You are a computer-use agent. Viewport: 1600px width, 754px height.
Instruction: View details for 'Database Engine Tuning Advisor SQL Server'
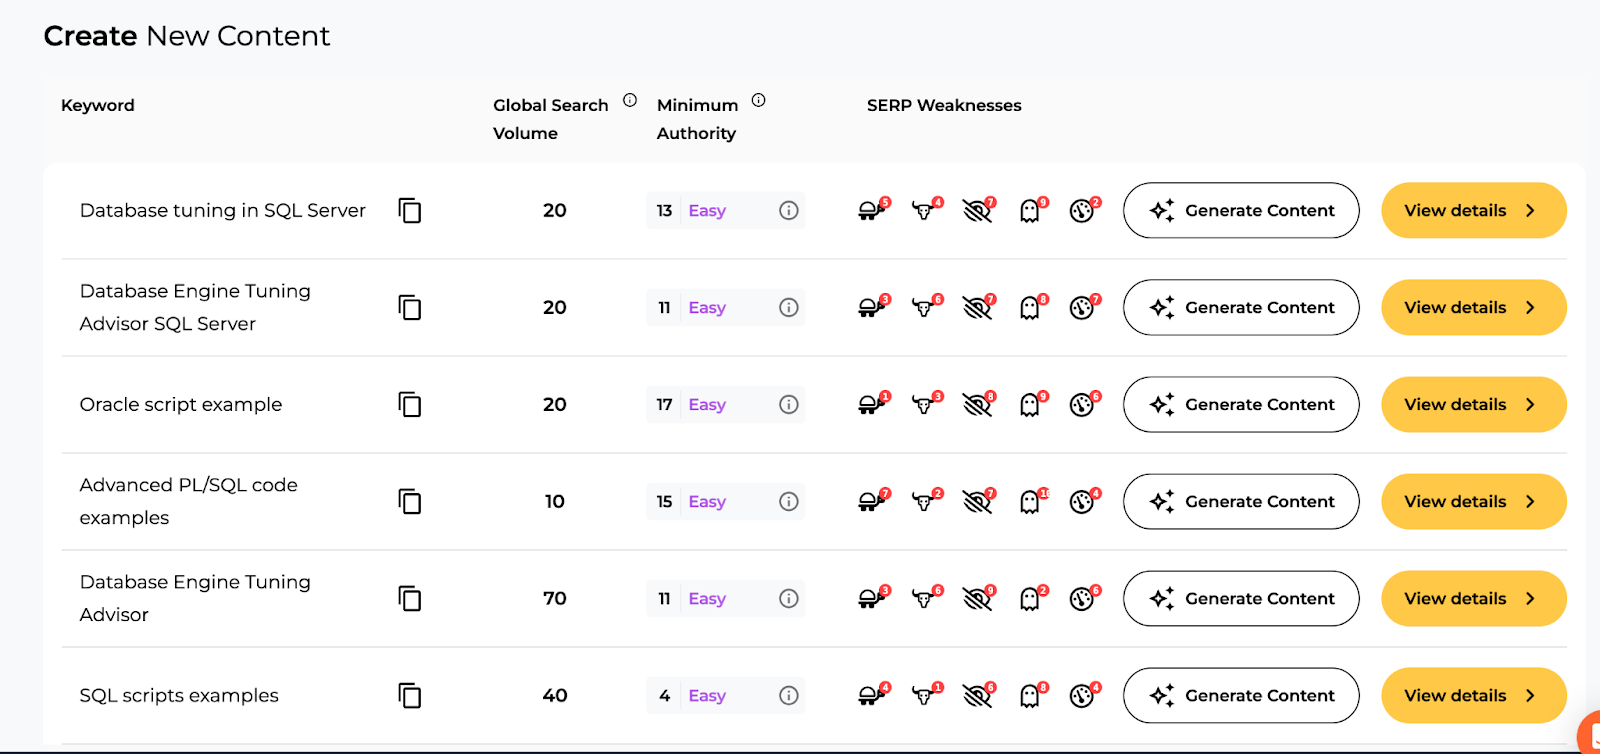pos(1473,308)
